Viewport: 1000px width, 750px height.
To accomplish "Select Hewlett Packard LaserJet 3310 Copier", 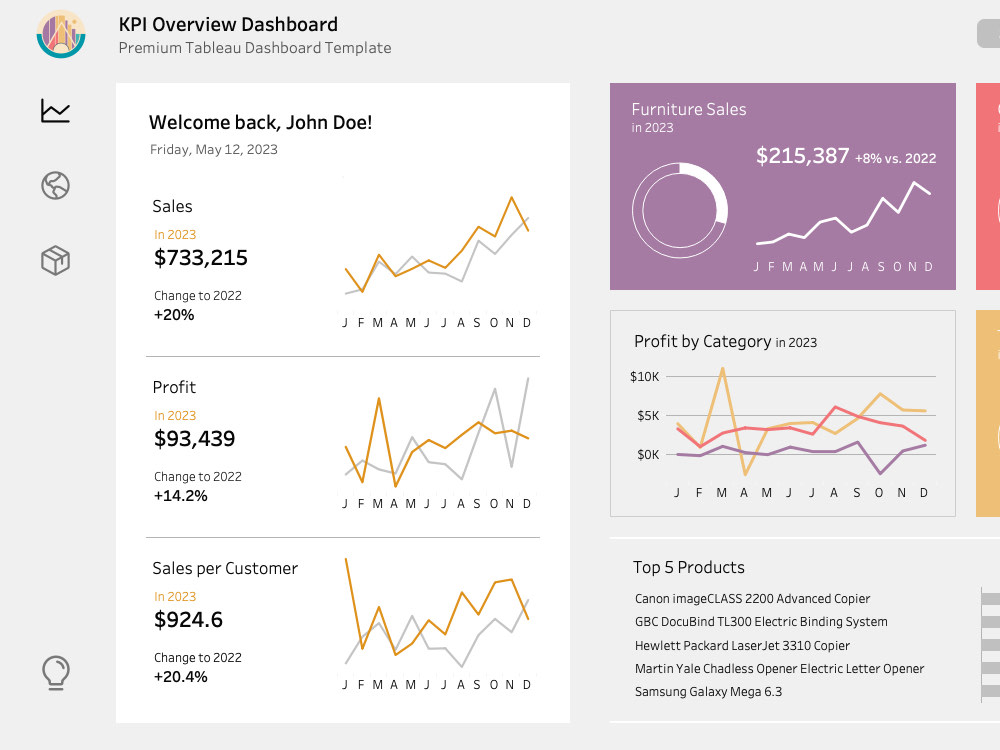I will (742, 645).
